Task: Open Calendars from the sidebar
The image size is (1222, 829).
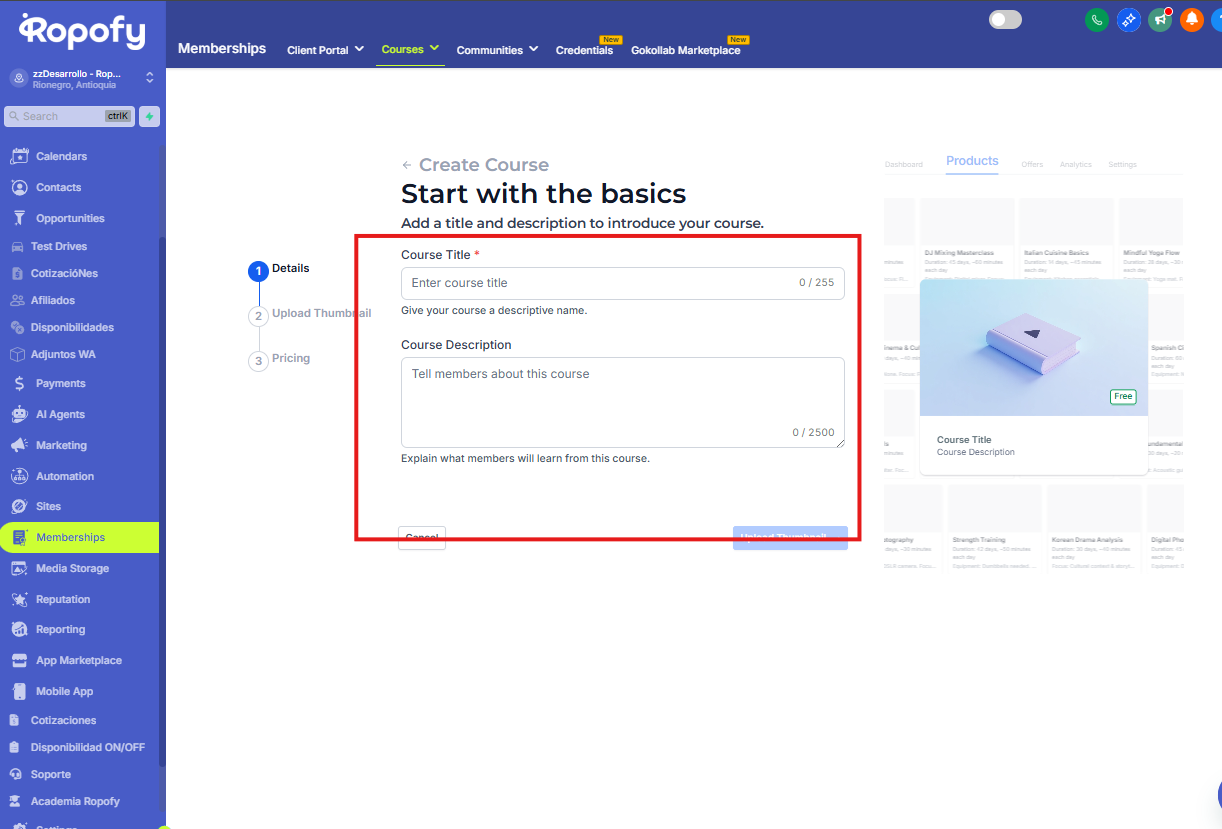Action: point(61,156)
